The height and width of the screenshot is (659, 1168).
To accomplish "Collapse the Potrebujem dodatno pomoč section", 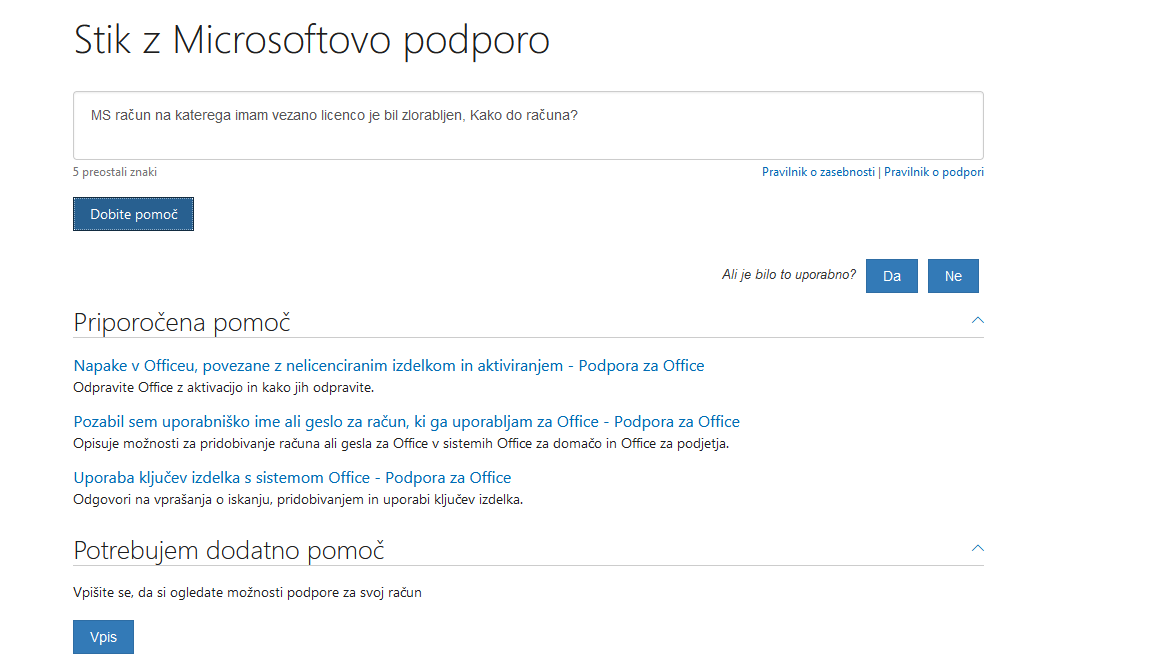I will 977,548.
